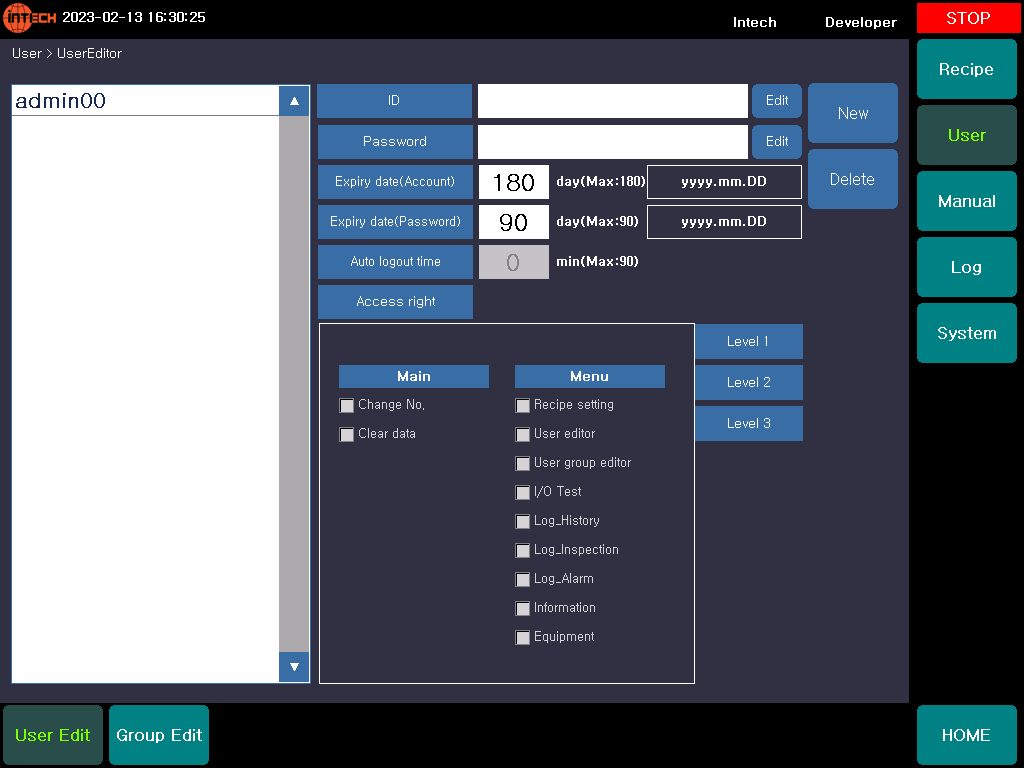Enable the Change No. checkbox
The image size is (1024, 768).
(347, 406)
